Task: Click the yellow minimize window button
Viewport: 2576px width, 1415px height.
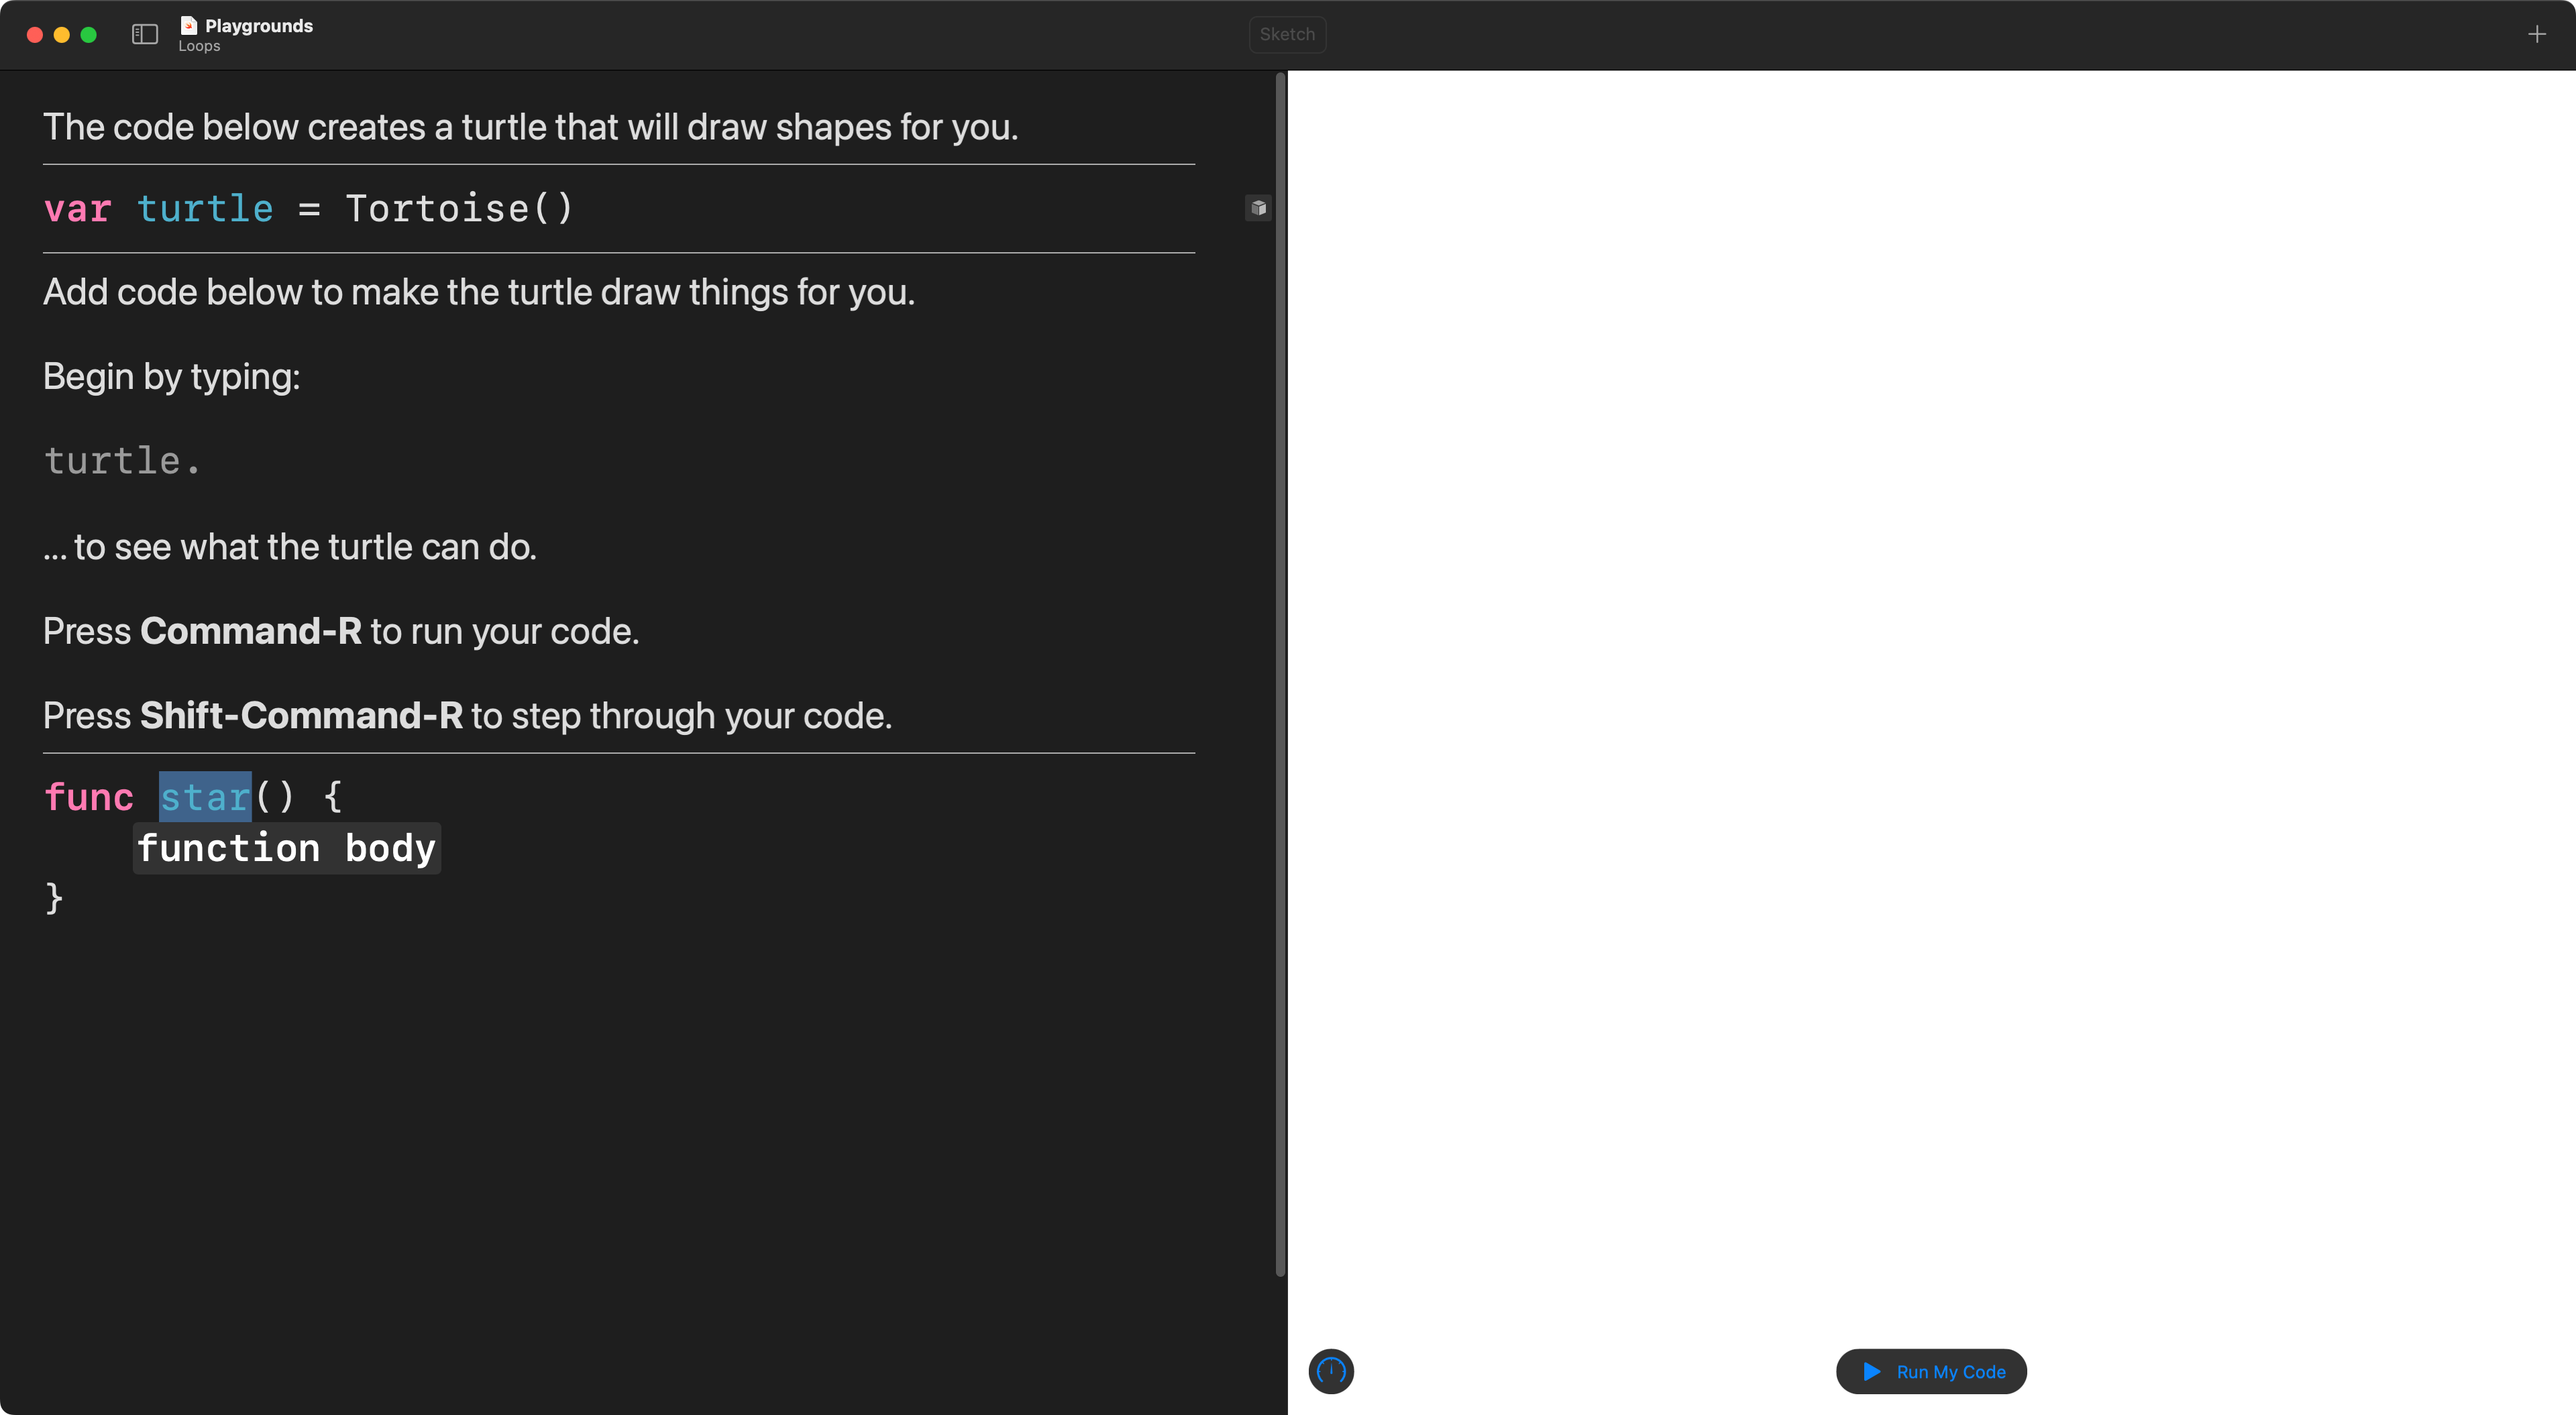Action: tap(61, 35)
